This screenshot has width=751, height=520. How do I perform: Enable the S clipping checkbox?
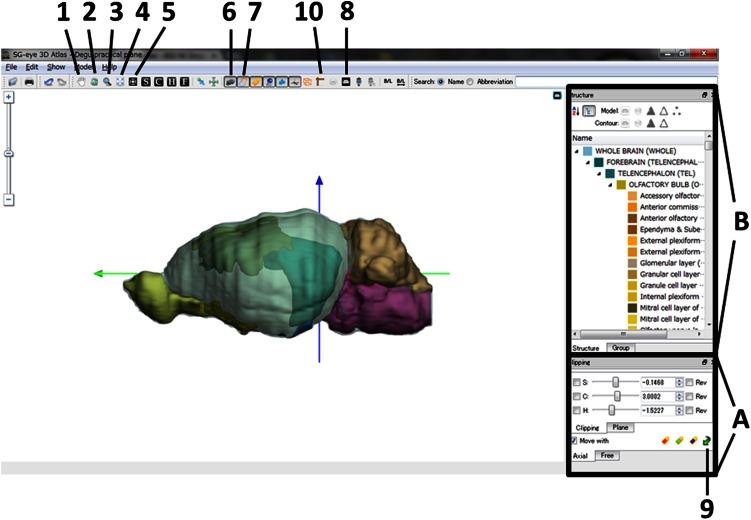coord(576,382)
